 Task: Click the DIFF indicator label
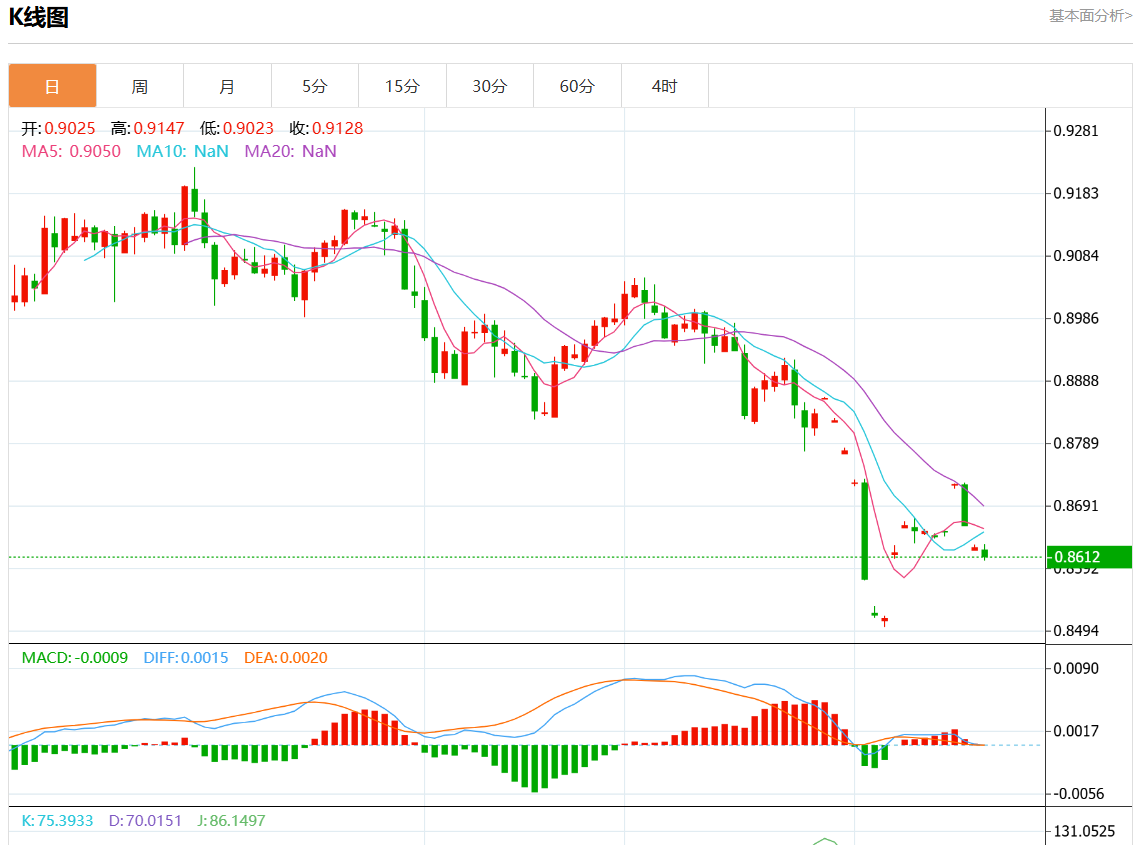pos(185,658)
